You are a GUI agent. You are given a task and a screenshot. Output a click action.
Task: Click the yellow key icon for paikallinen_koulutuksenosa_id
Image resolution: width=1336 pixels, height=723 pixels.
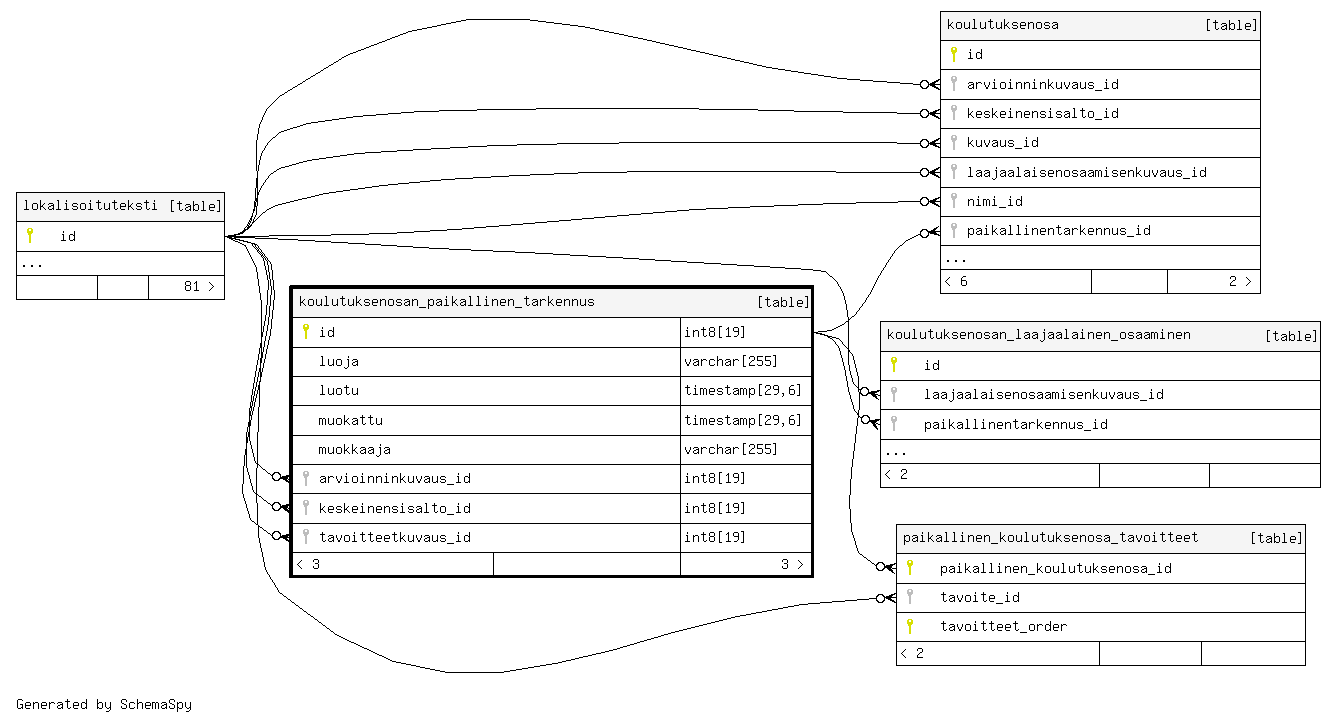tap(910, 568)
